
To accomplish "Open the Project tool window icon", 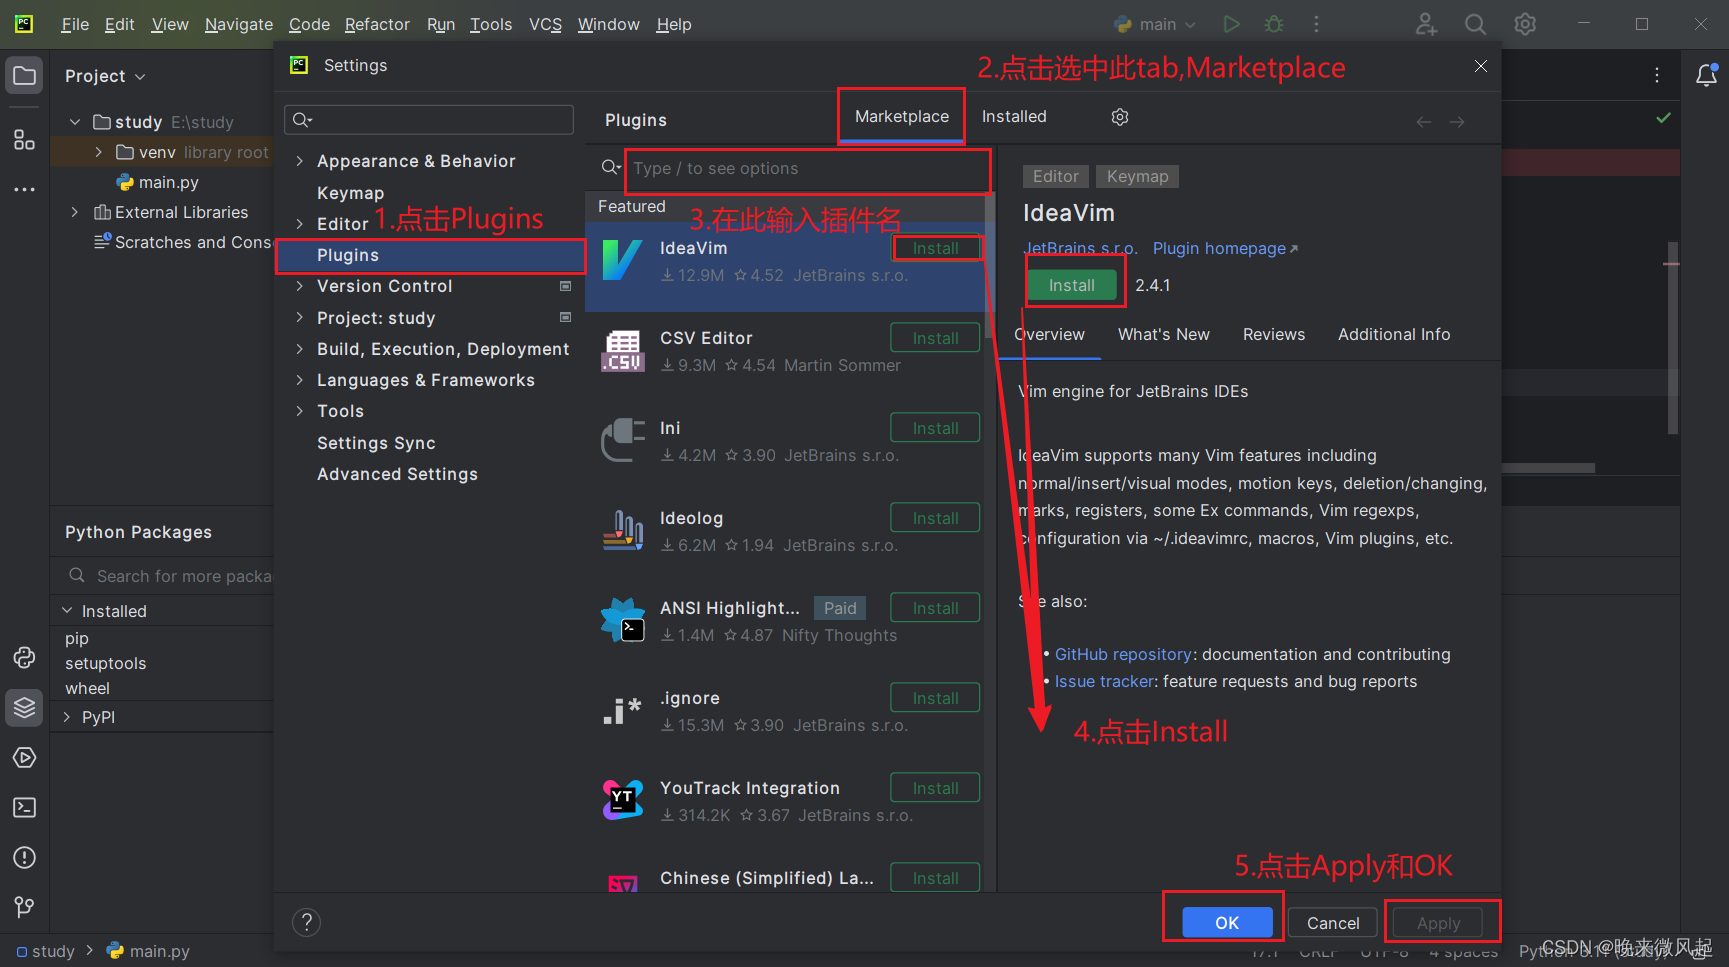I will 25,76.
